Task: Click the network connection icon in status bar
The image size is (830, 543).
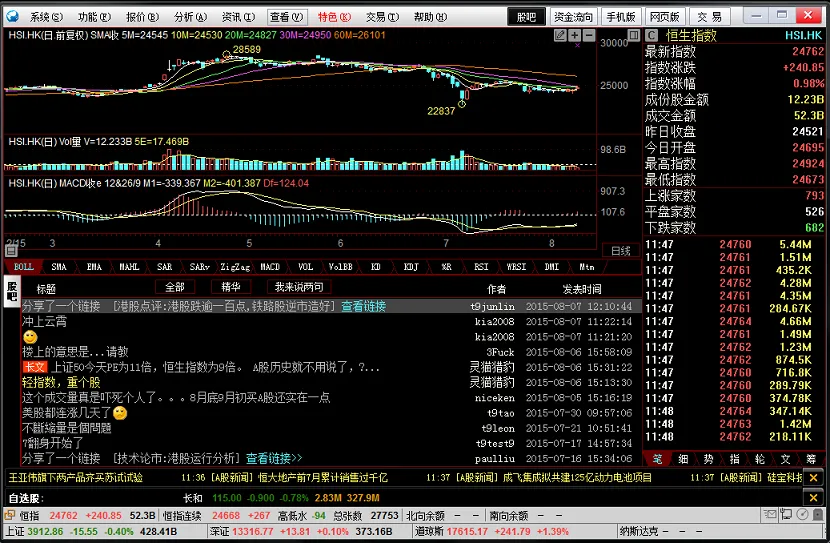Action: [786, 514]
